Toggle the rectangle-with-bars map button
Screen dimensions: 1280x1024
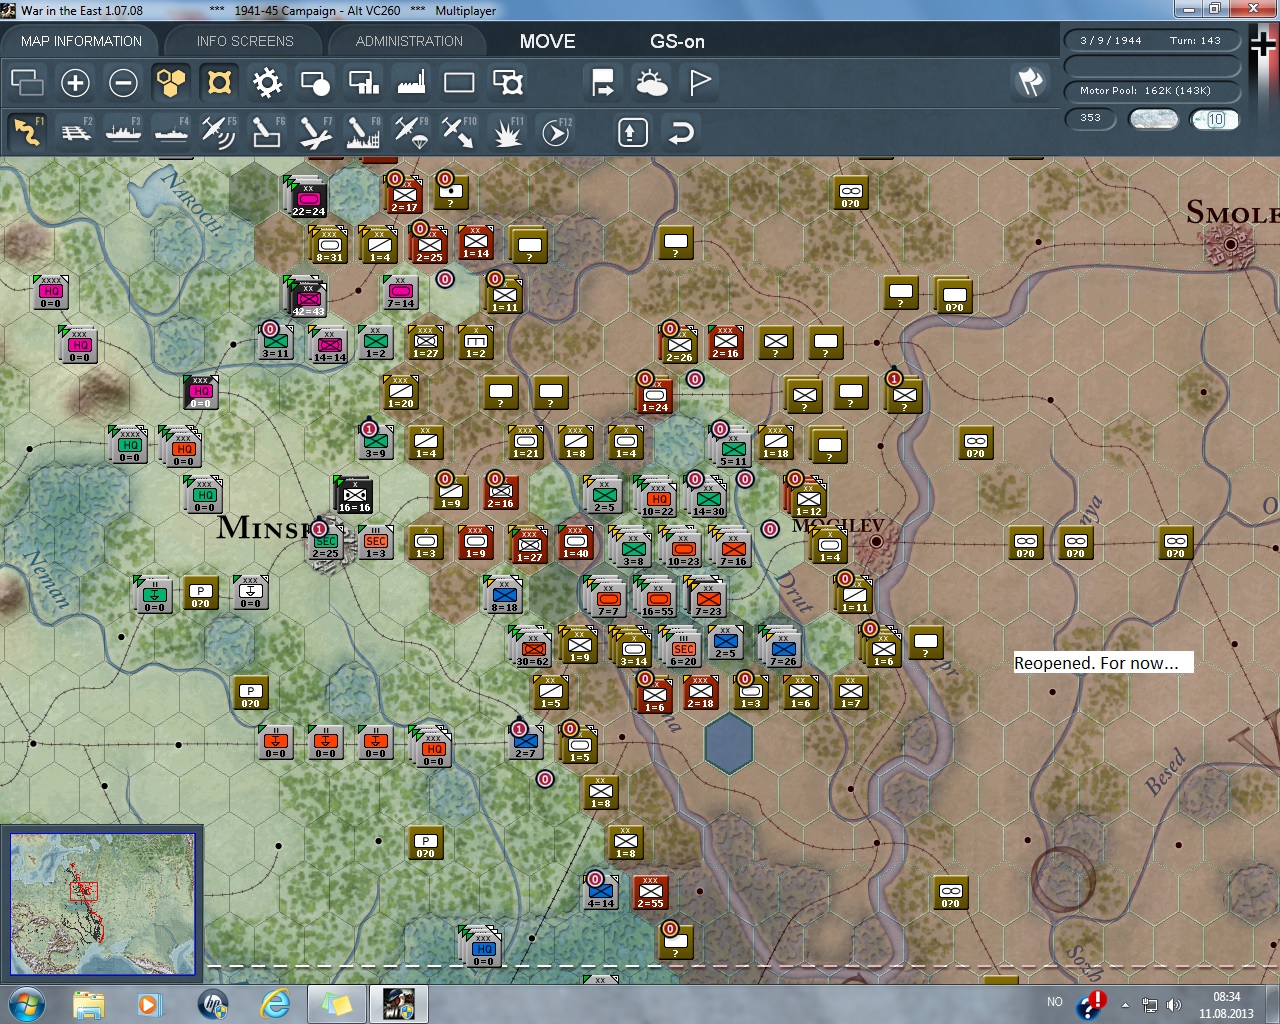tap(363, 82)
